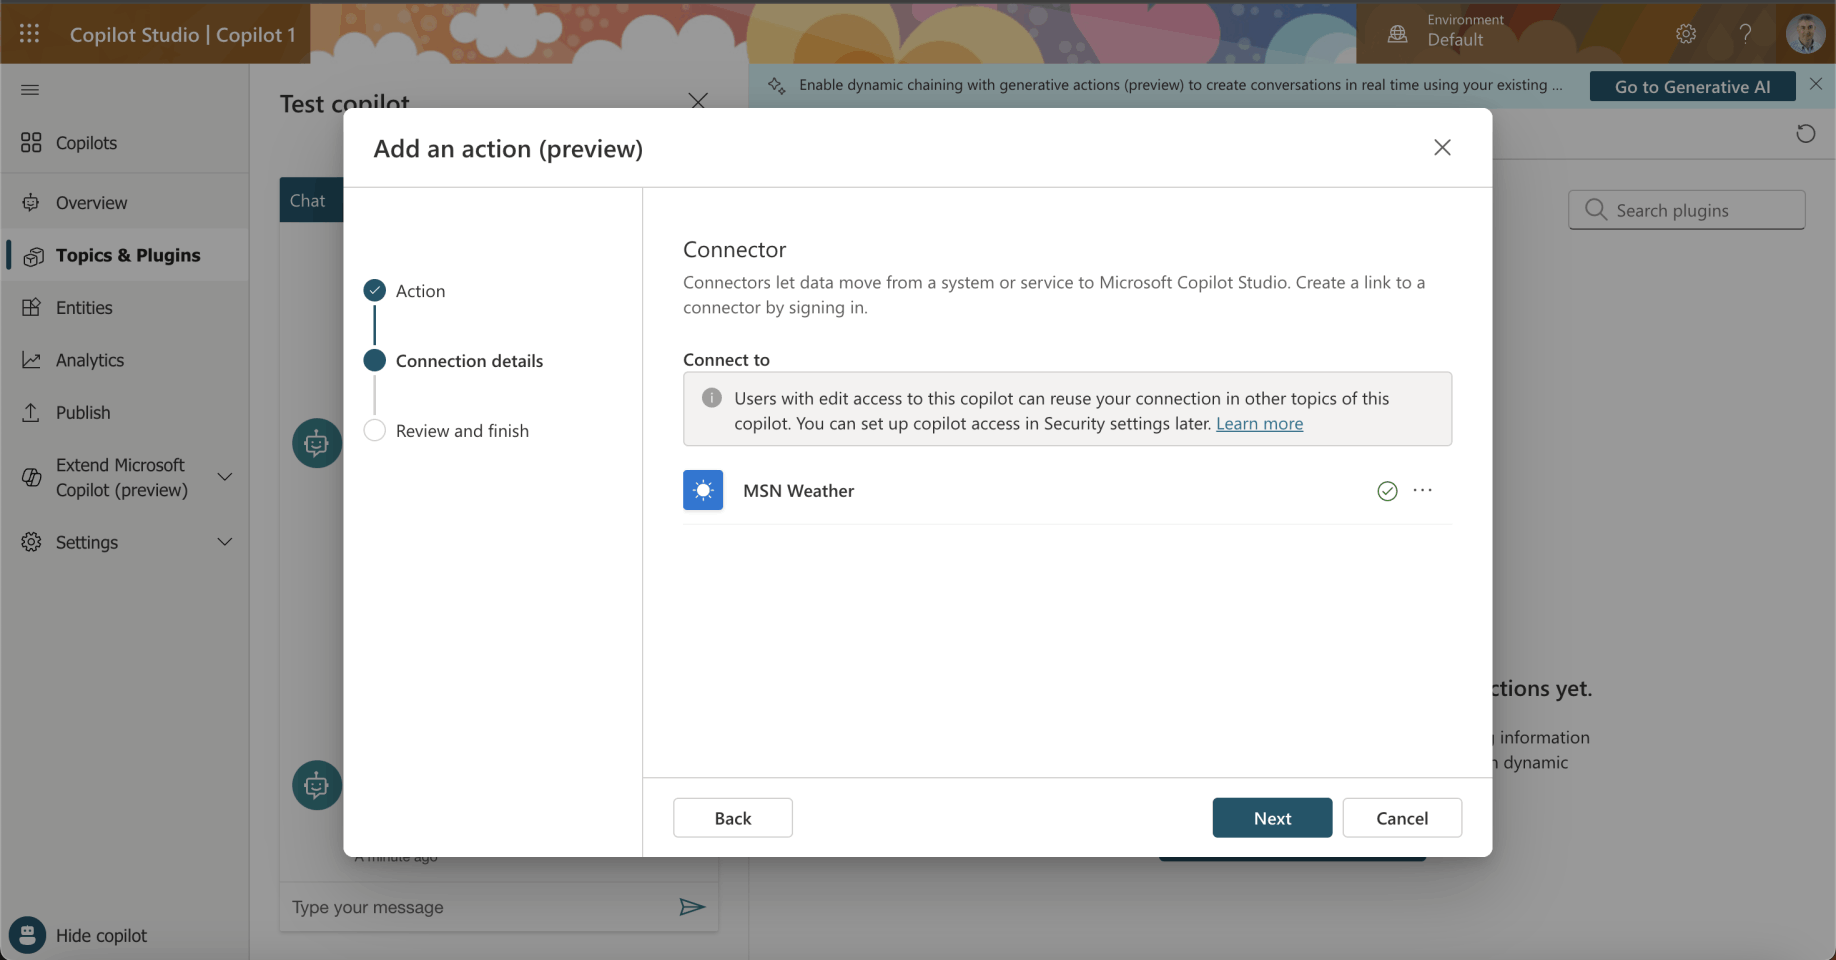Collapse the sidebar with hamburger icon
The width and height of the screenshot is (1836, 960).
pos(30,90)
